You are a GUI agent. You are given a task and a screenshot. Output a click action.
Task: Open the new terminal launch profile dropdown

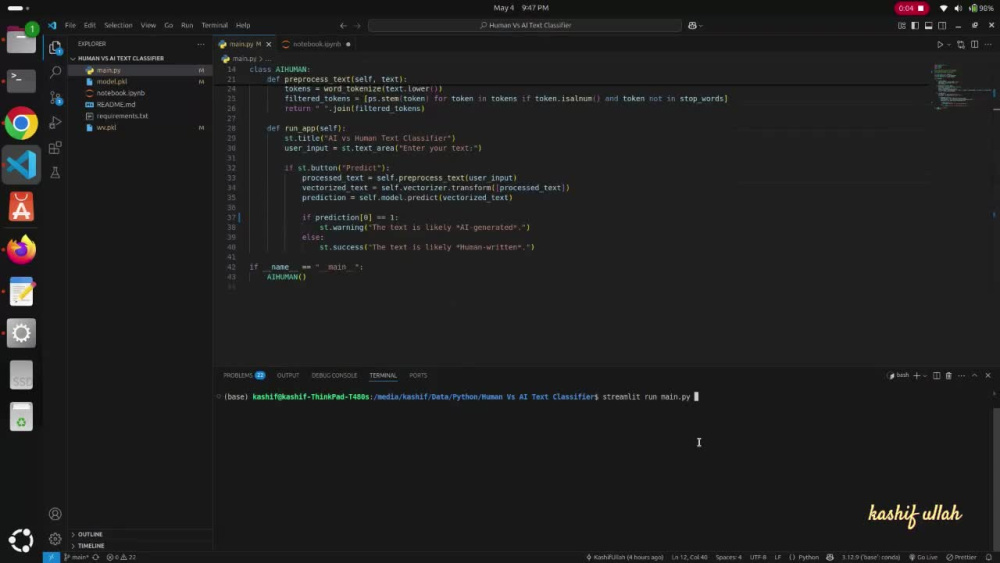pos(925,376)
